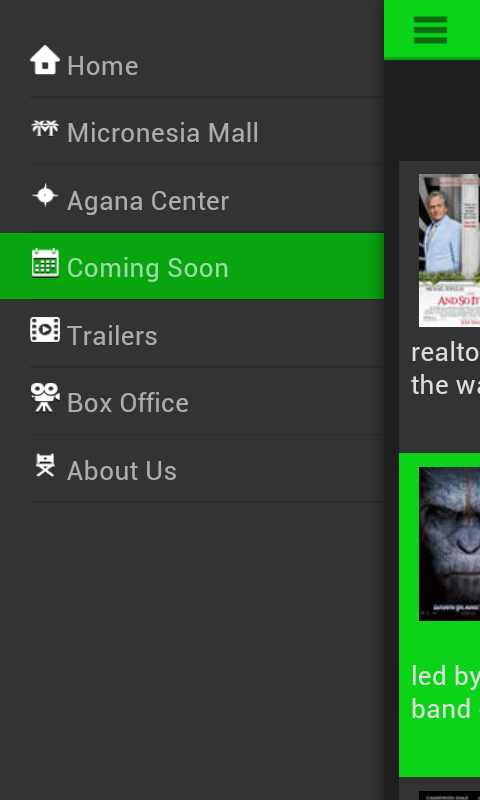The height and width of the screenshot is (800, 480).
Task: Select the highlighted Coming Soon entry
Action: point(192,266)
